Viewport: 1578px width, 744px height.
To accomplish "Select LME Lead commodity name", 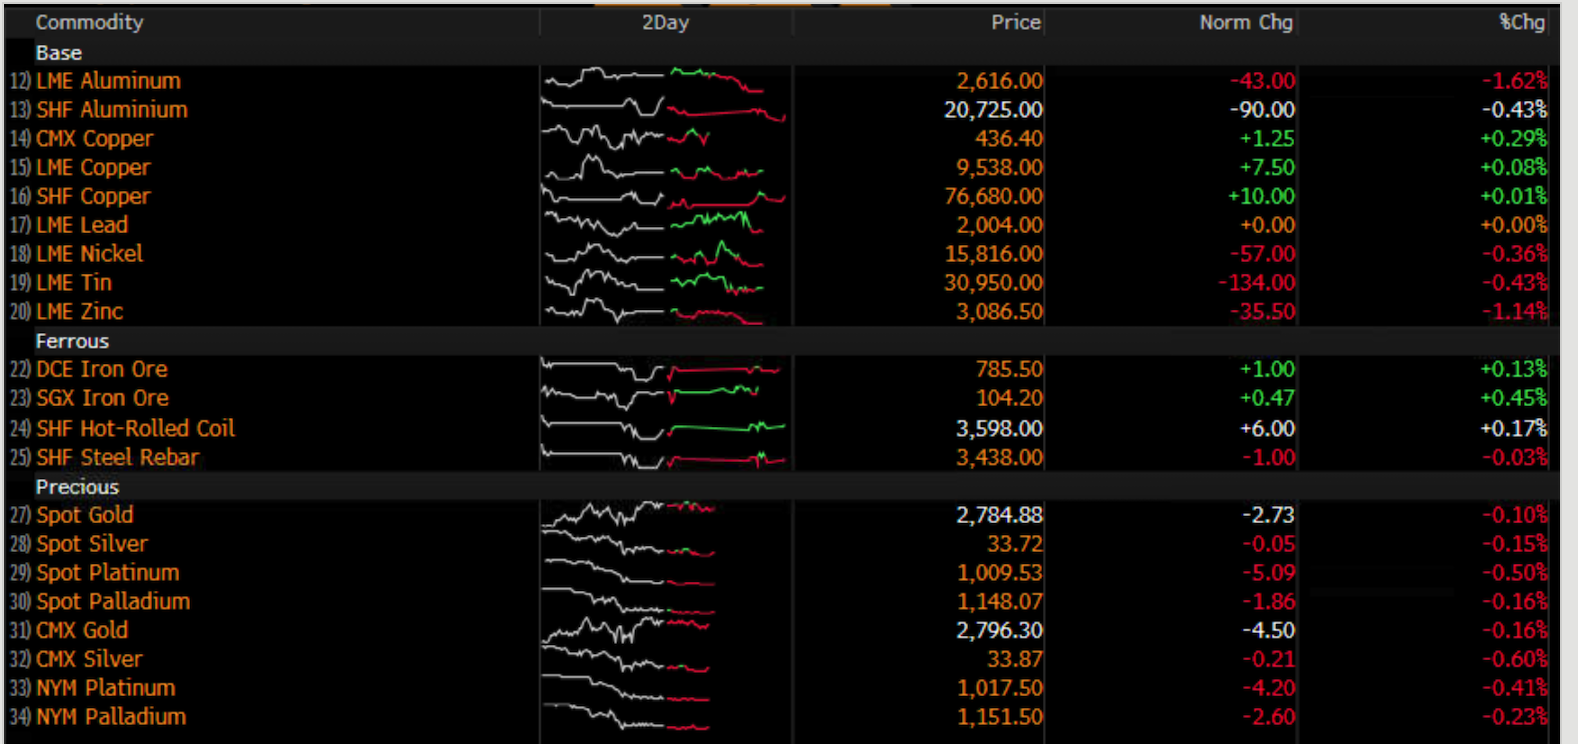I will (x=82, y=226).
